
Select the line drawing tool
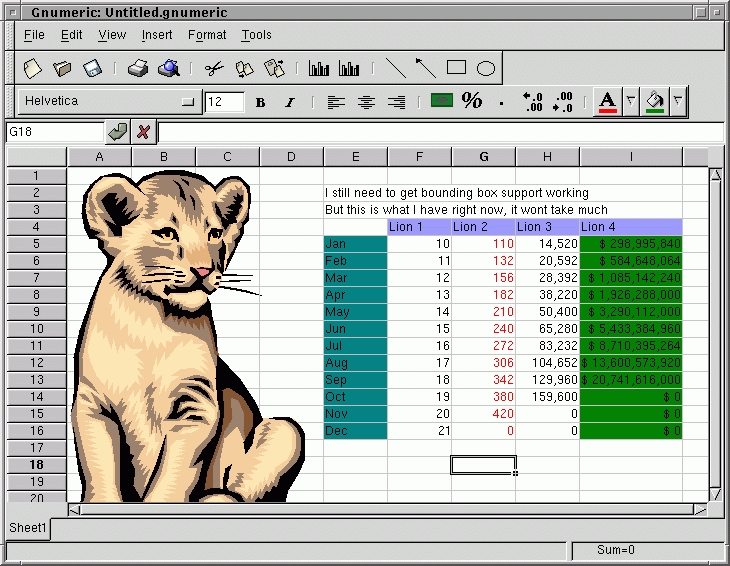396,68
